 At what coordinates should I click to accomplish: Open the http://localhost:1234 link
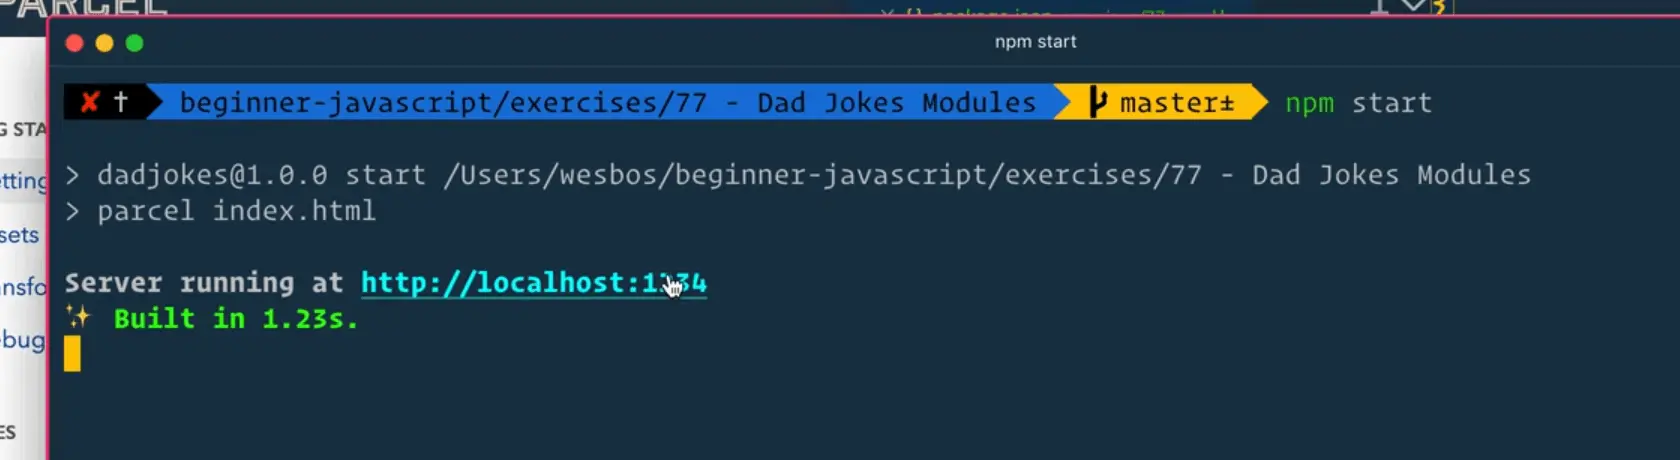point(533,283)
